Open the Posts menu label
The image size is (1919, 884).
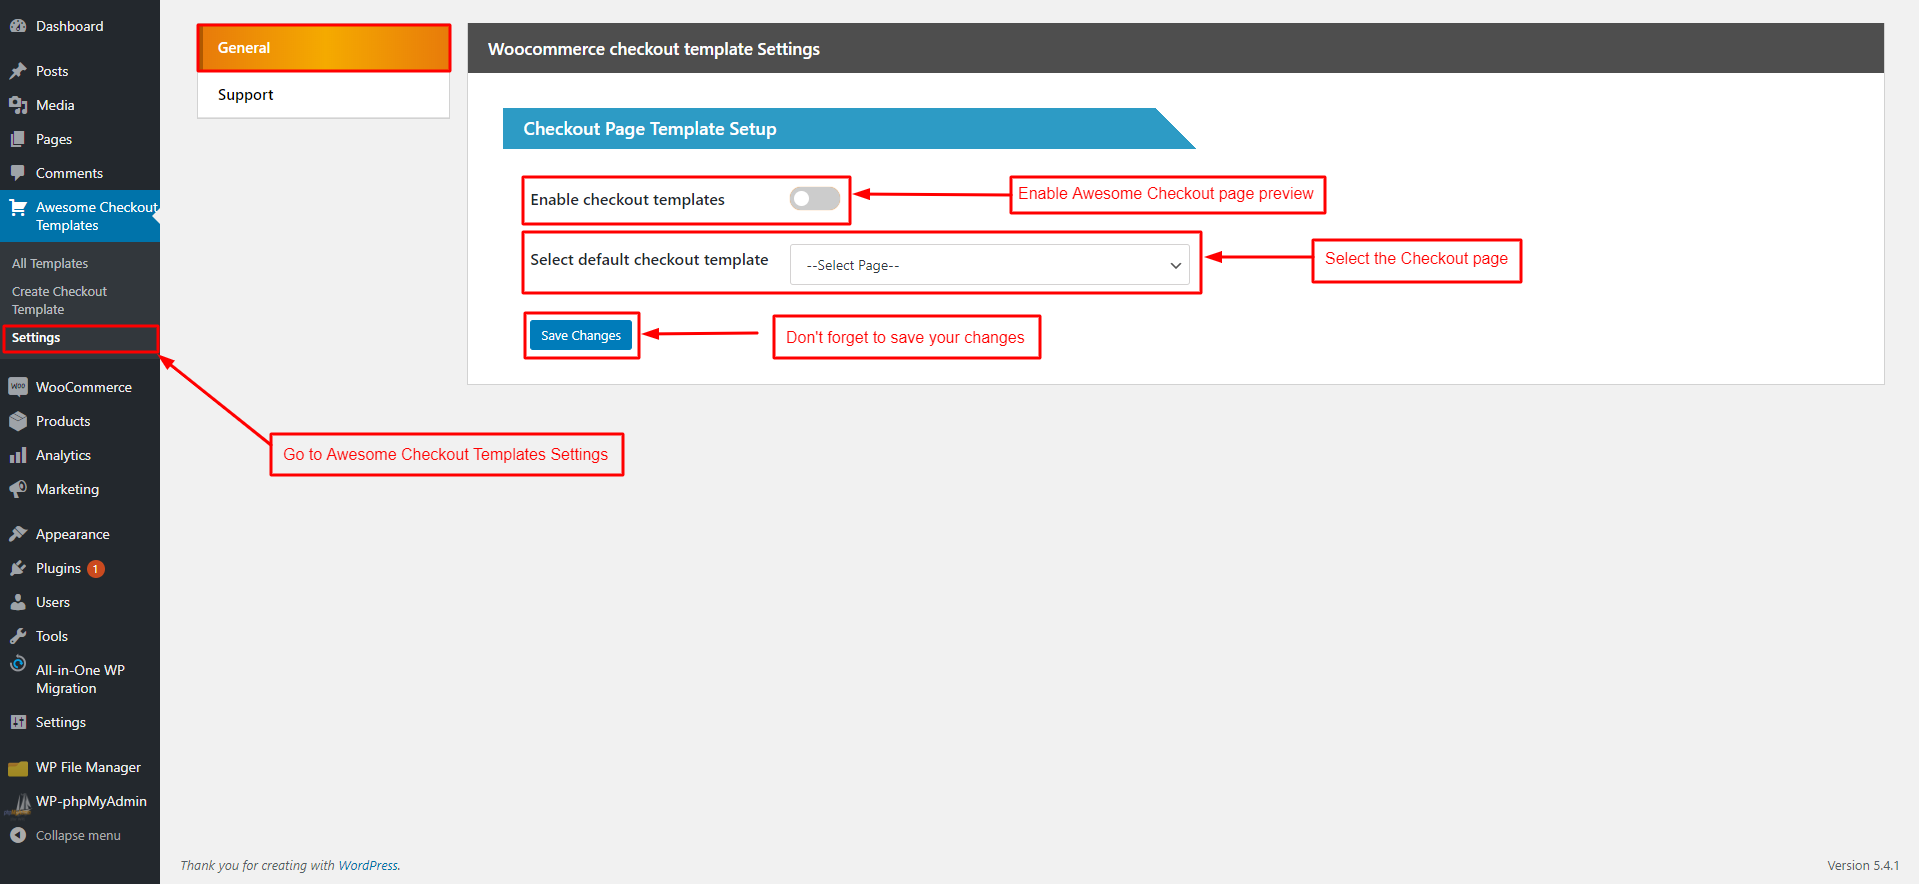[52, 71]
